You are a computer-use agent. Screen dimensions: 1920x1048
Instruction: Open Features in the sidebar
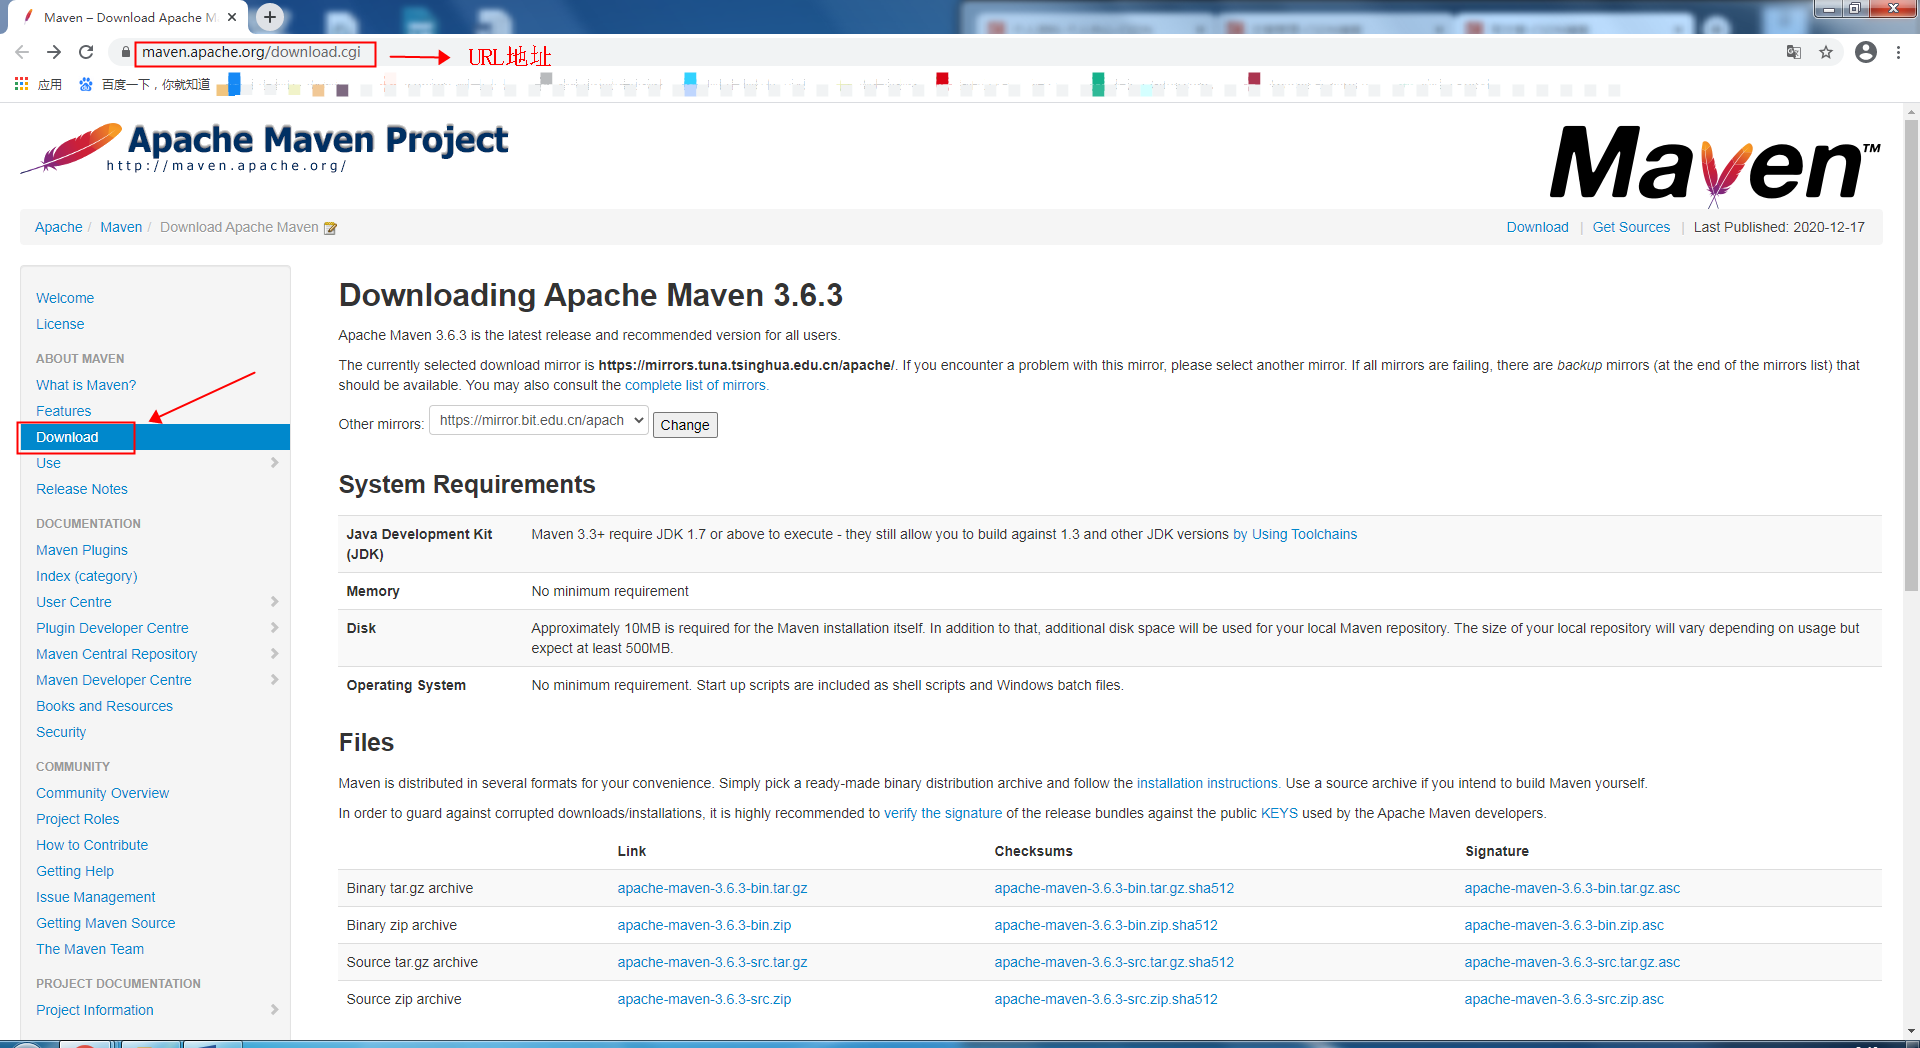coord(63,411)
